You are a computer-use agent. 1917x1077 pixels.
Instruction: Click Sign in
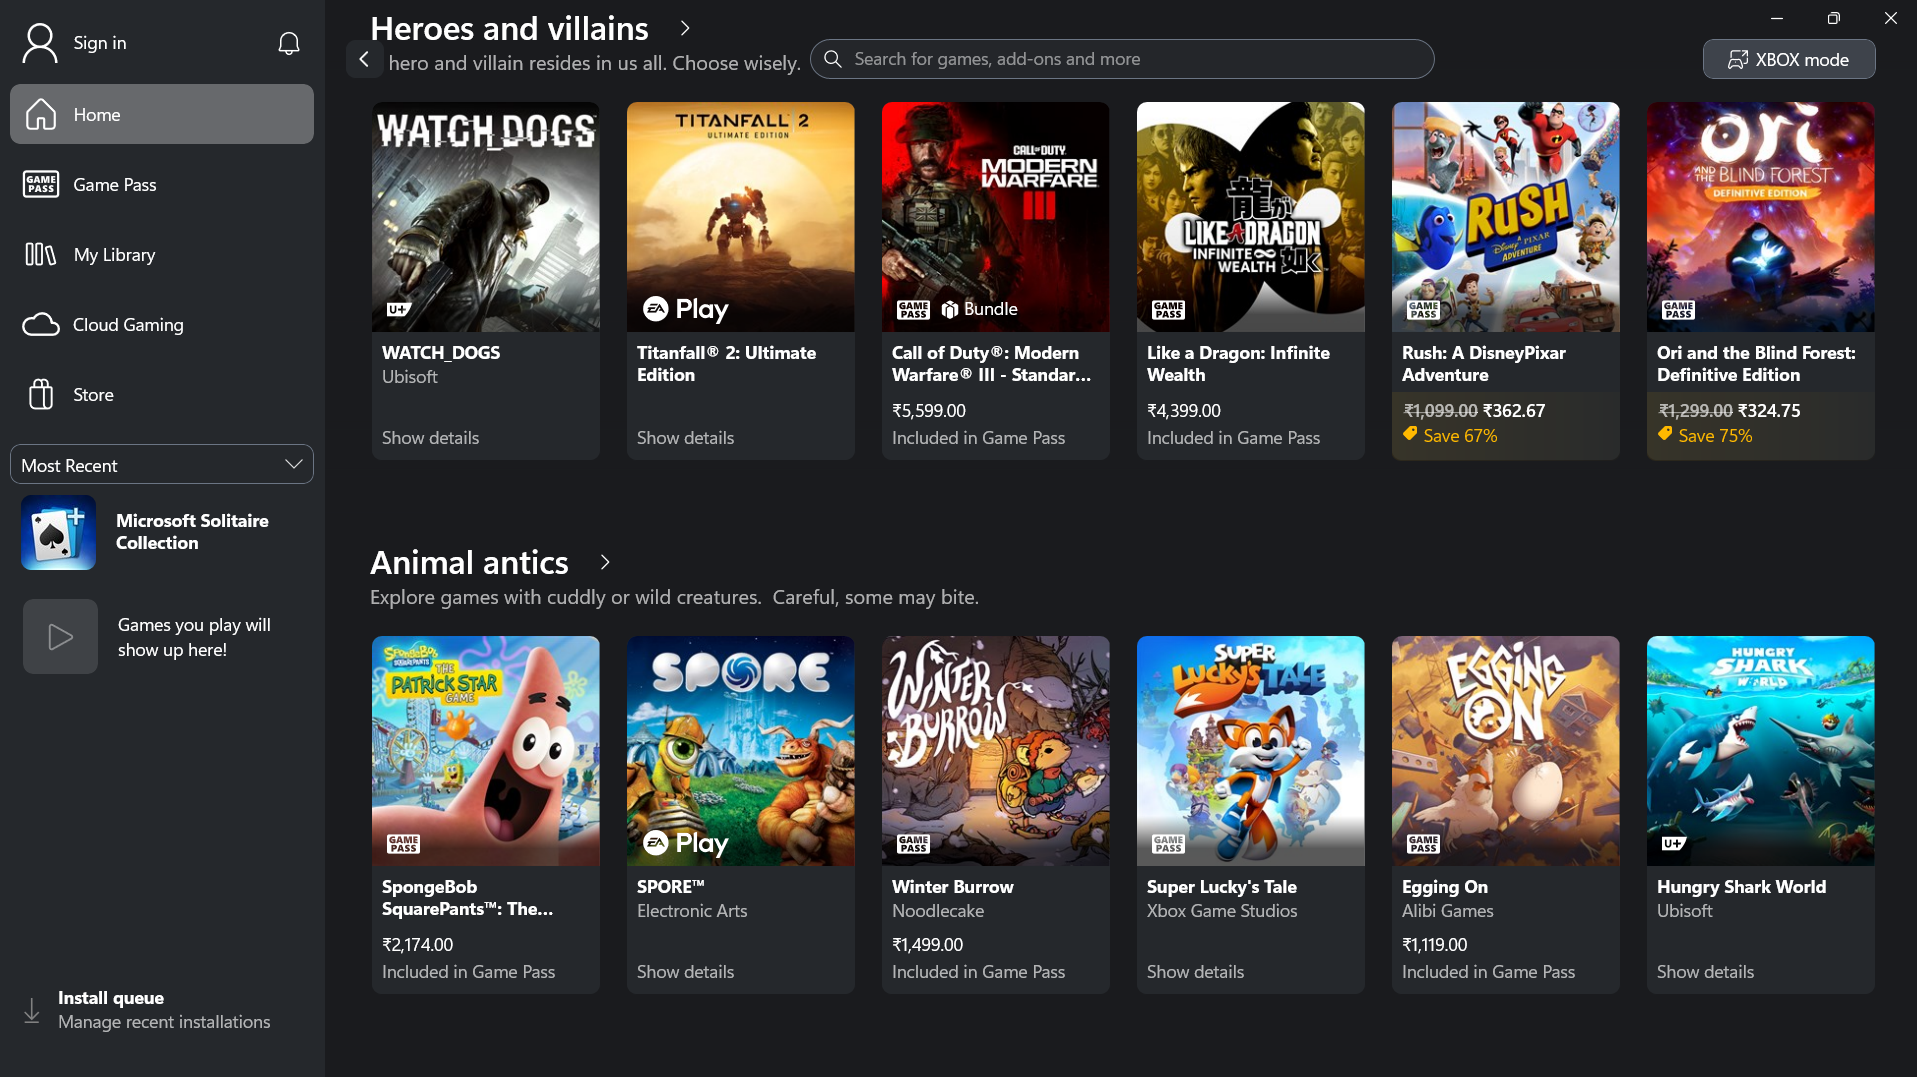pyautogui.click(x=100, y=43)
